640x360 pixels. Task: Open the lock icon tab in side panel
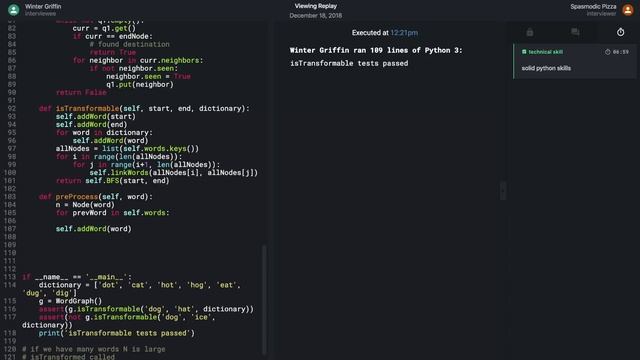(530, 32)
